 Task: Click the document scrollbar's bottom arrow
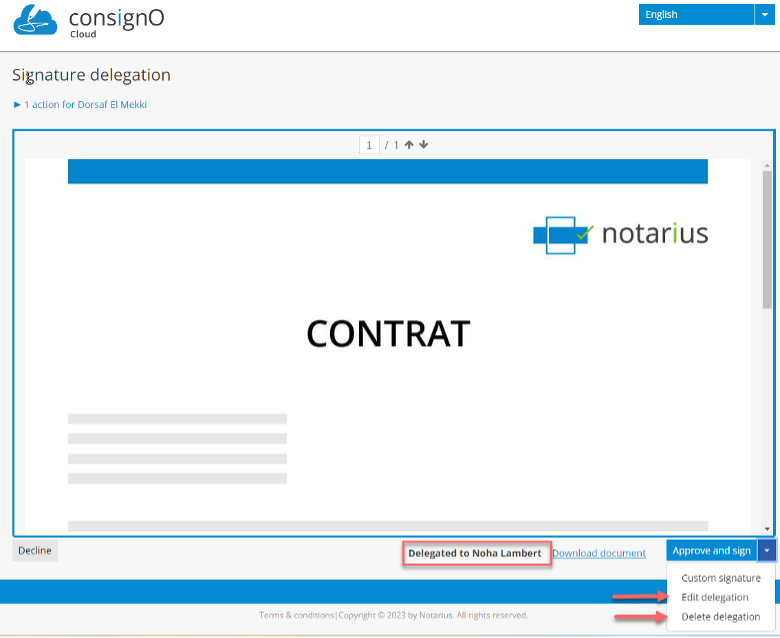767,528
